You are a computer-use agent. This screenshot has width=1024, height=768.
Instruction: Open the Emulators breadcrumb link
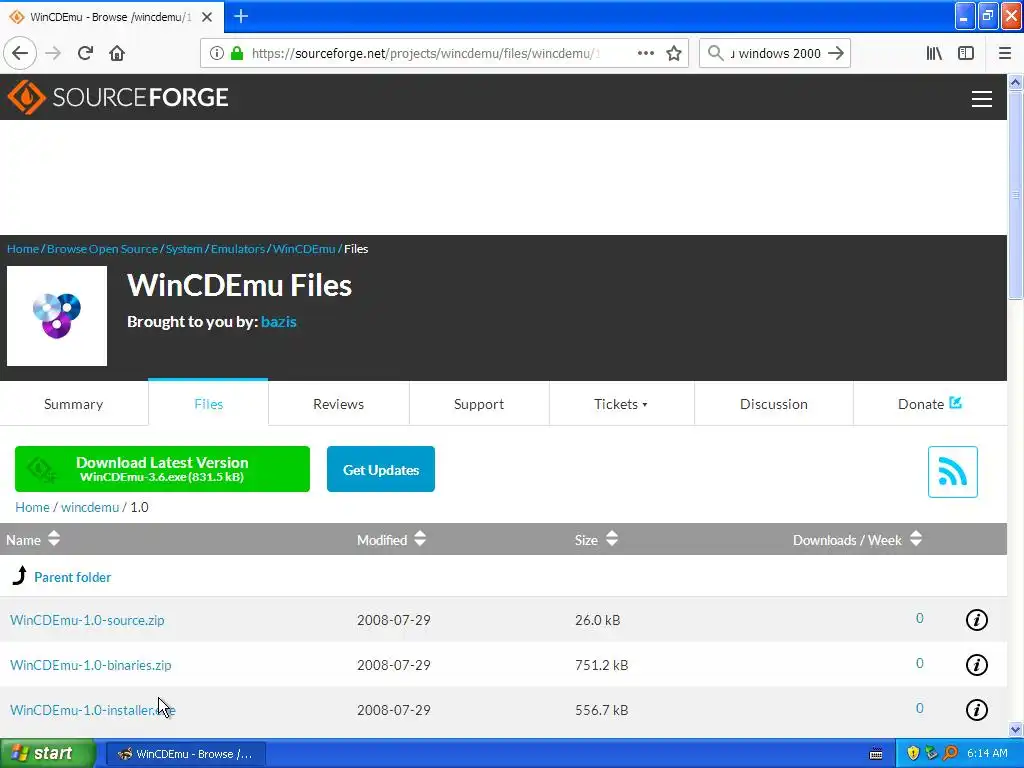[x=238, y=249]
